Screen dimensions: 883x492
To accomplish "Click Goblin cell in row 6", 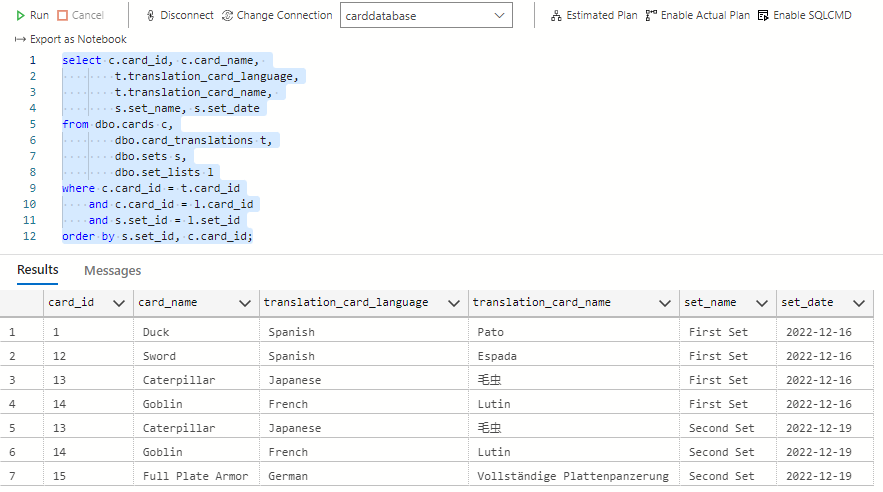I will click(197, 452).
